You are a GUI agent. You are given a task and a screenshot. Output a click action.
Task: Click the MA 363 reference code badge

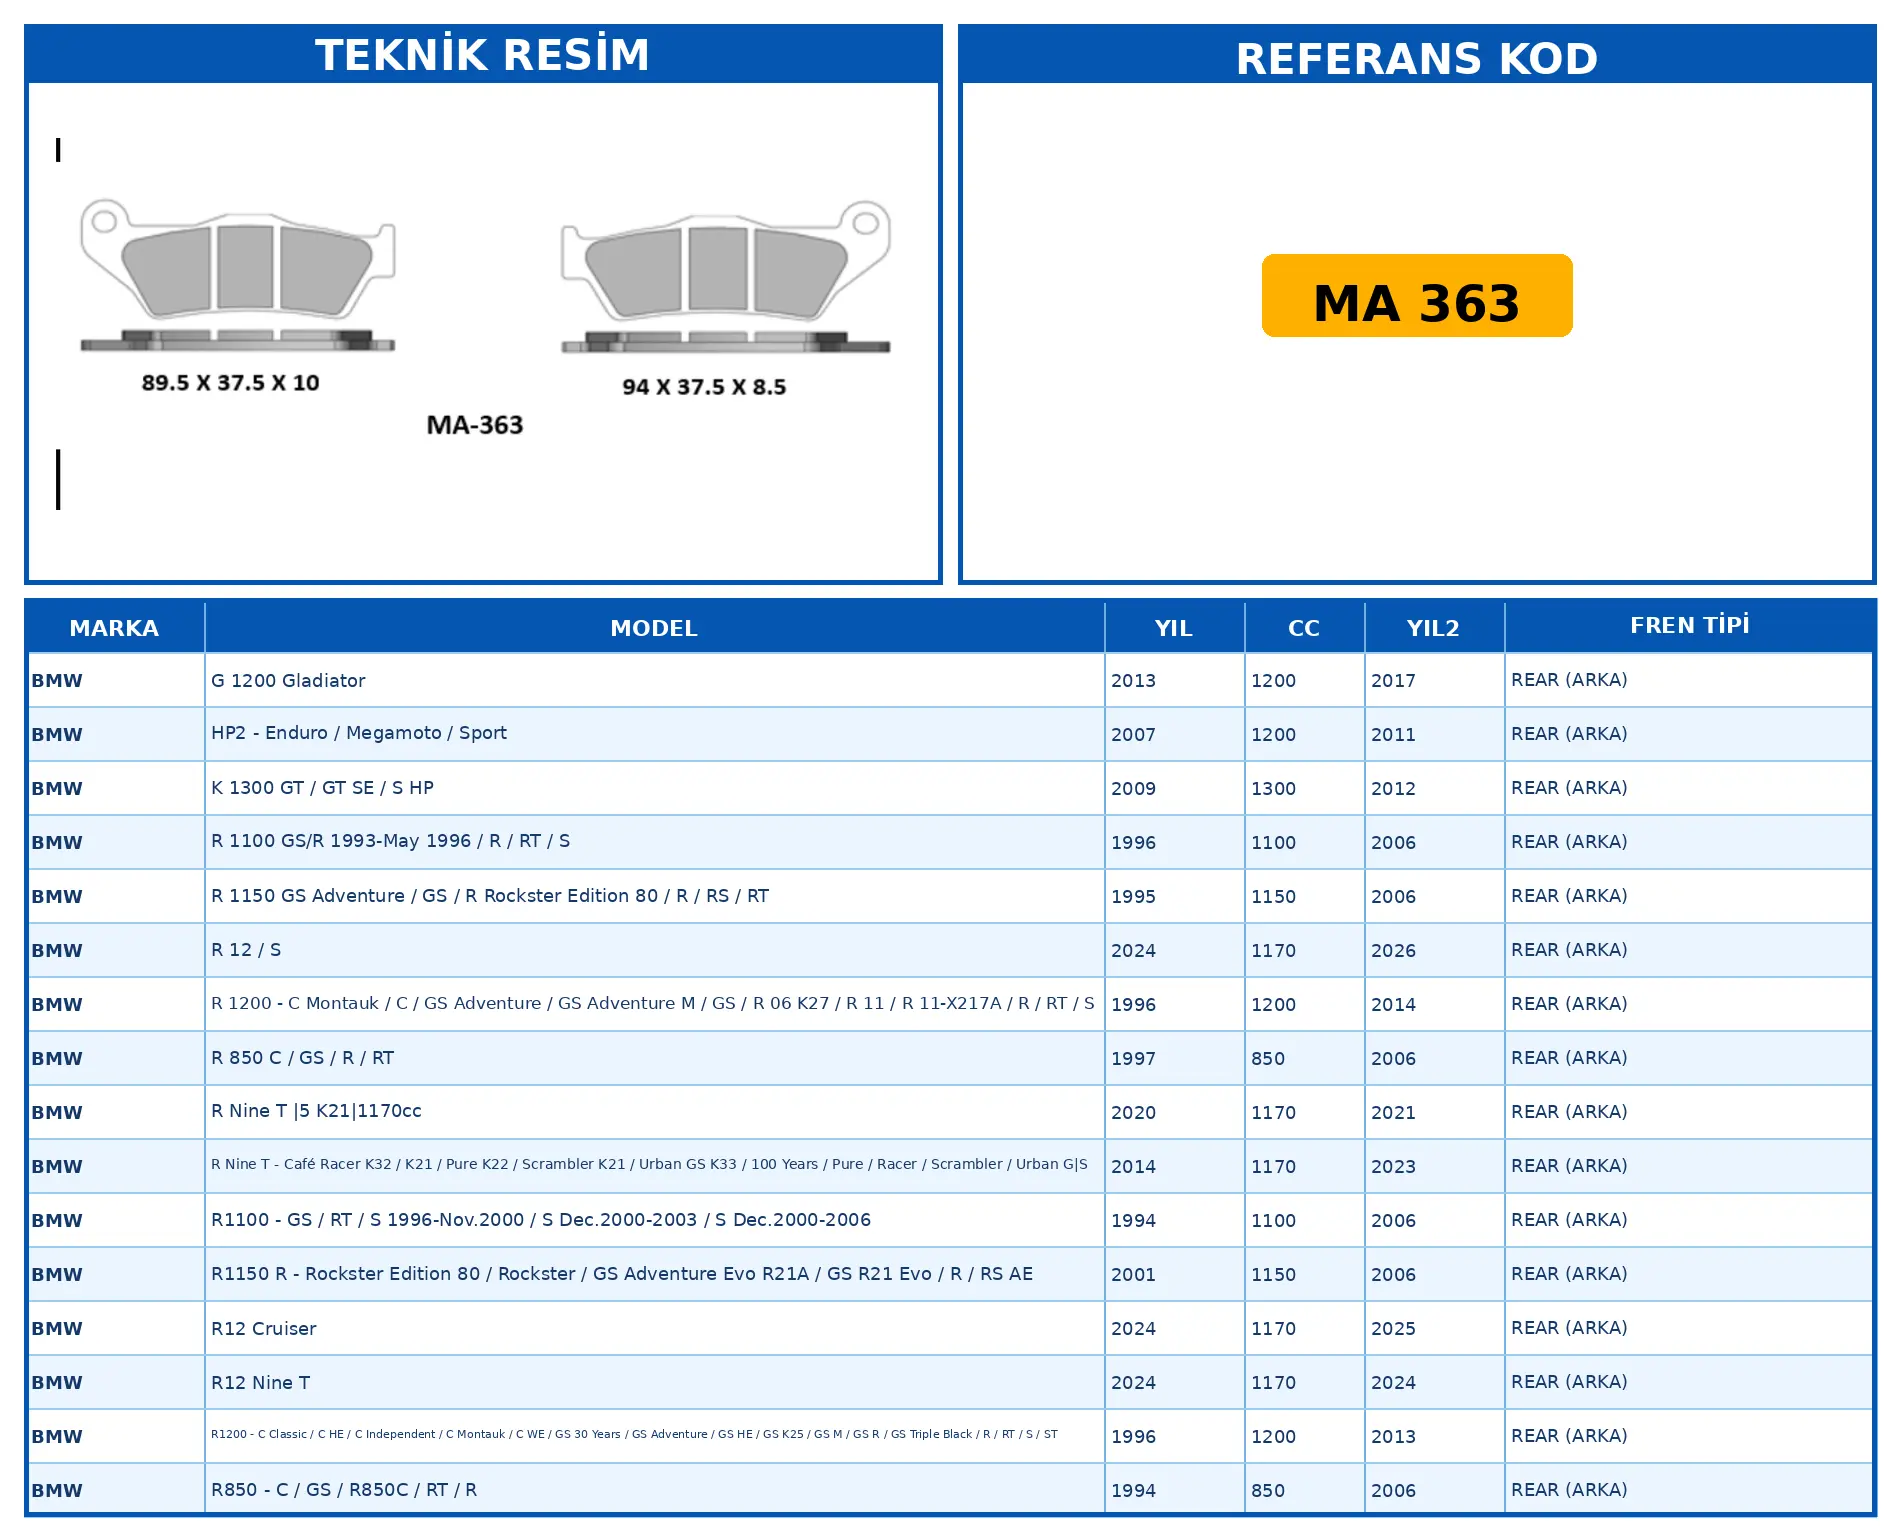(x=1416, y=296)
